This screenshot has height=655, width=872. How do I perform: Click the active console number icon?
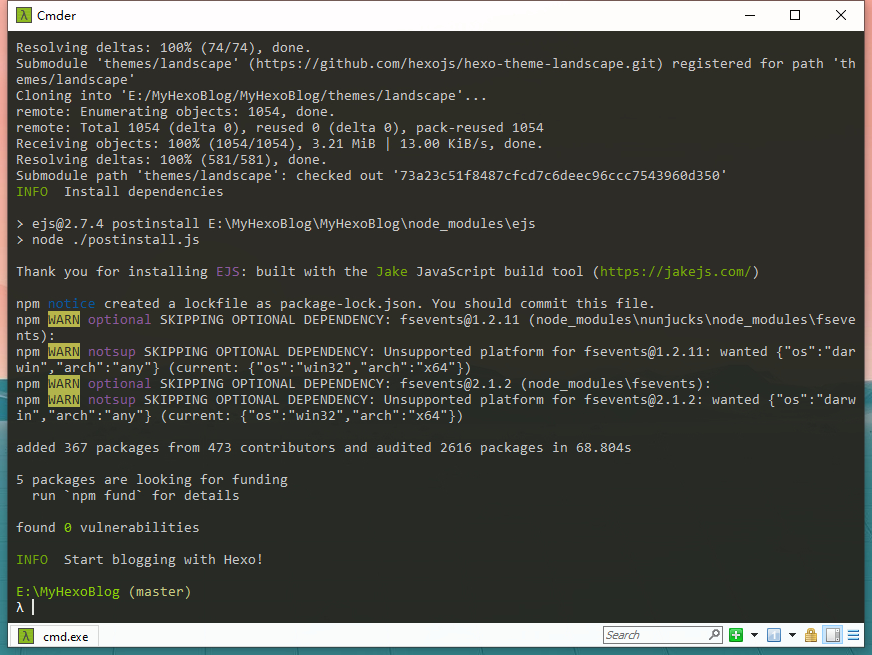point(774,635)
